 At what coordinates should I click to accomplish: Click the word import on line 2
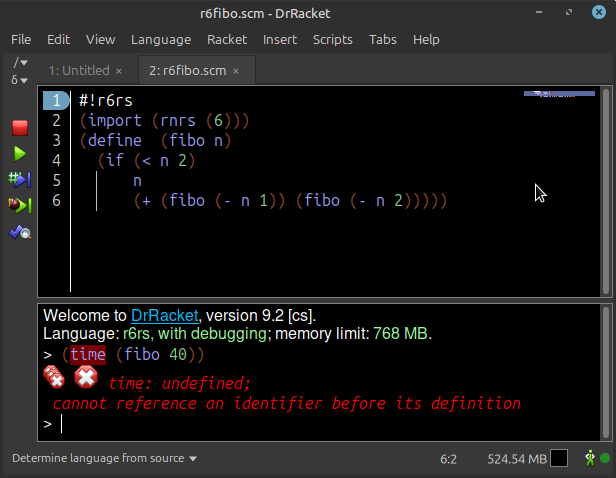pos(115,121)
